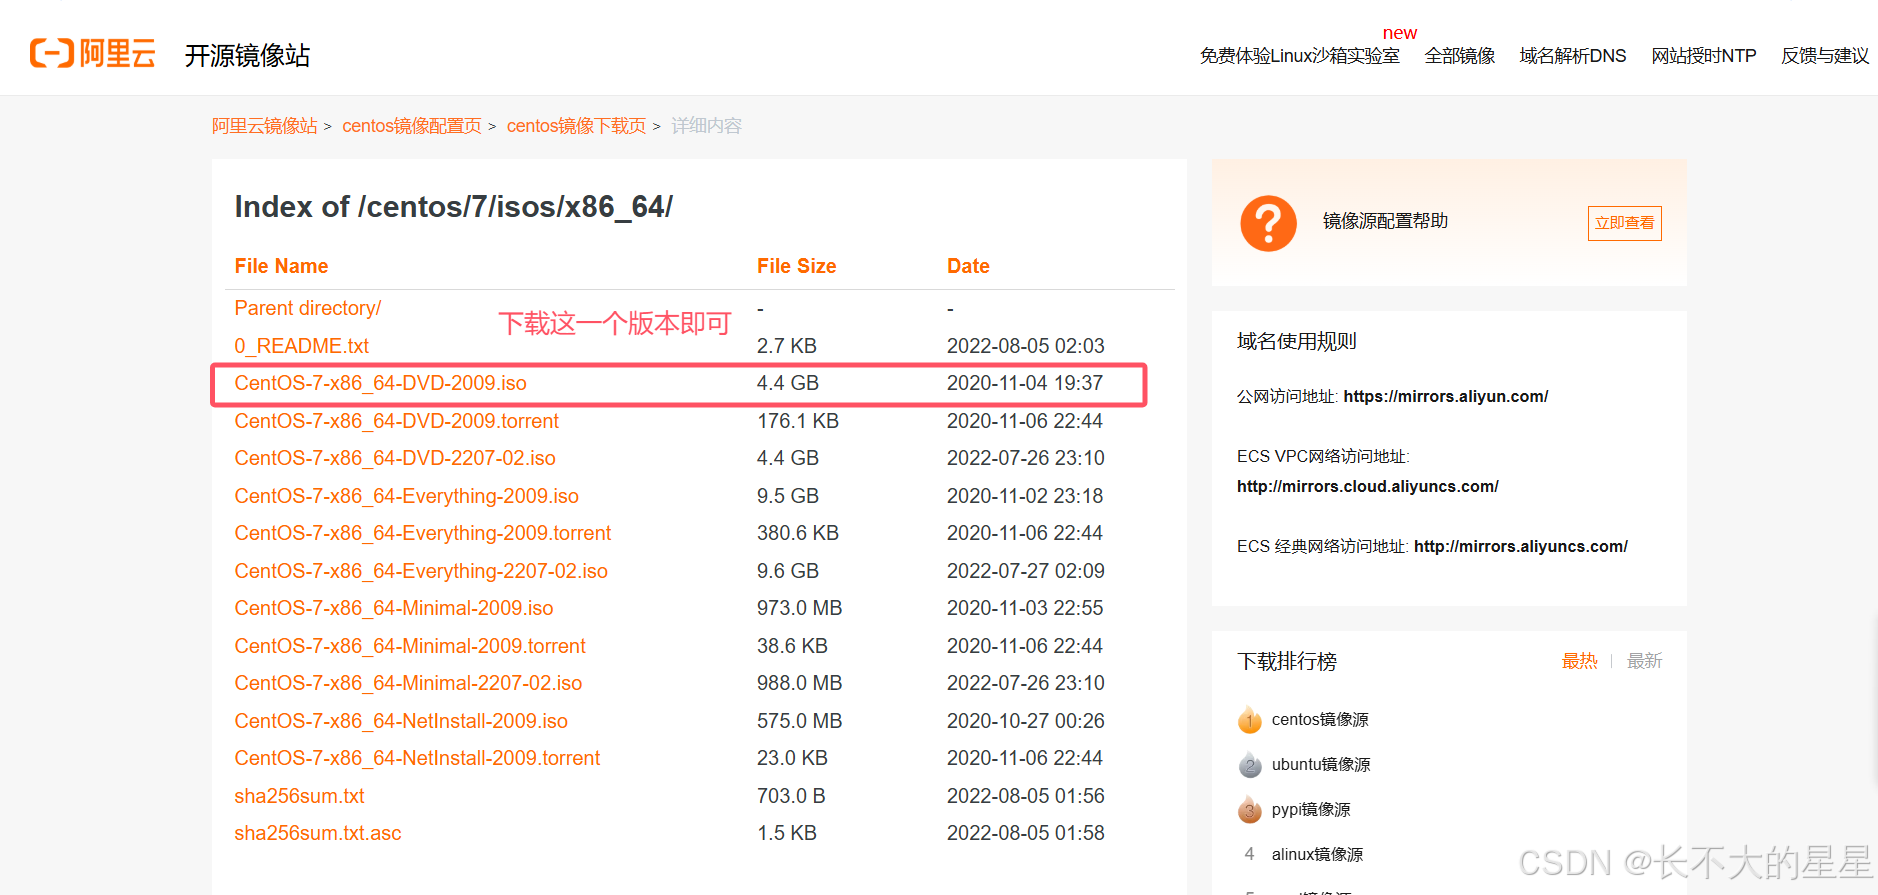The width and height of the screenshot is (1878, 895).
Task: Click 镜像源配置帮助 help text
Action: click(x=1385, y=221)
